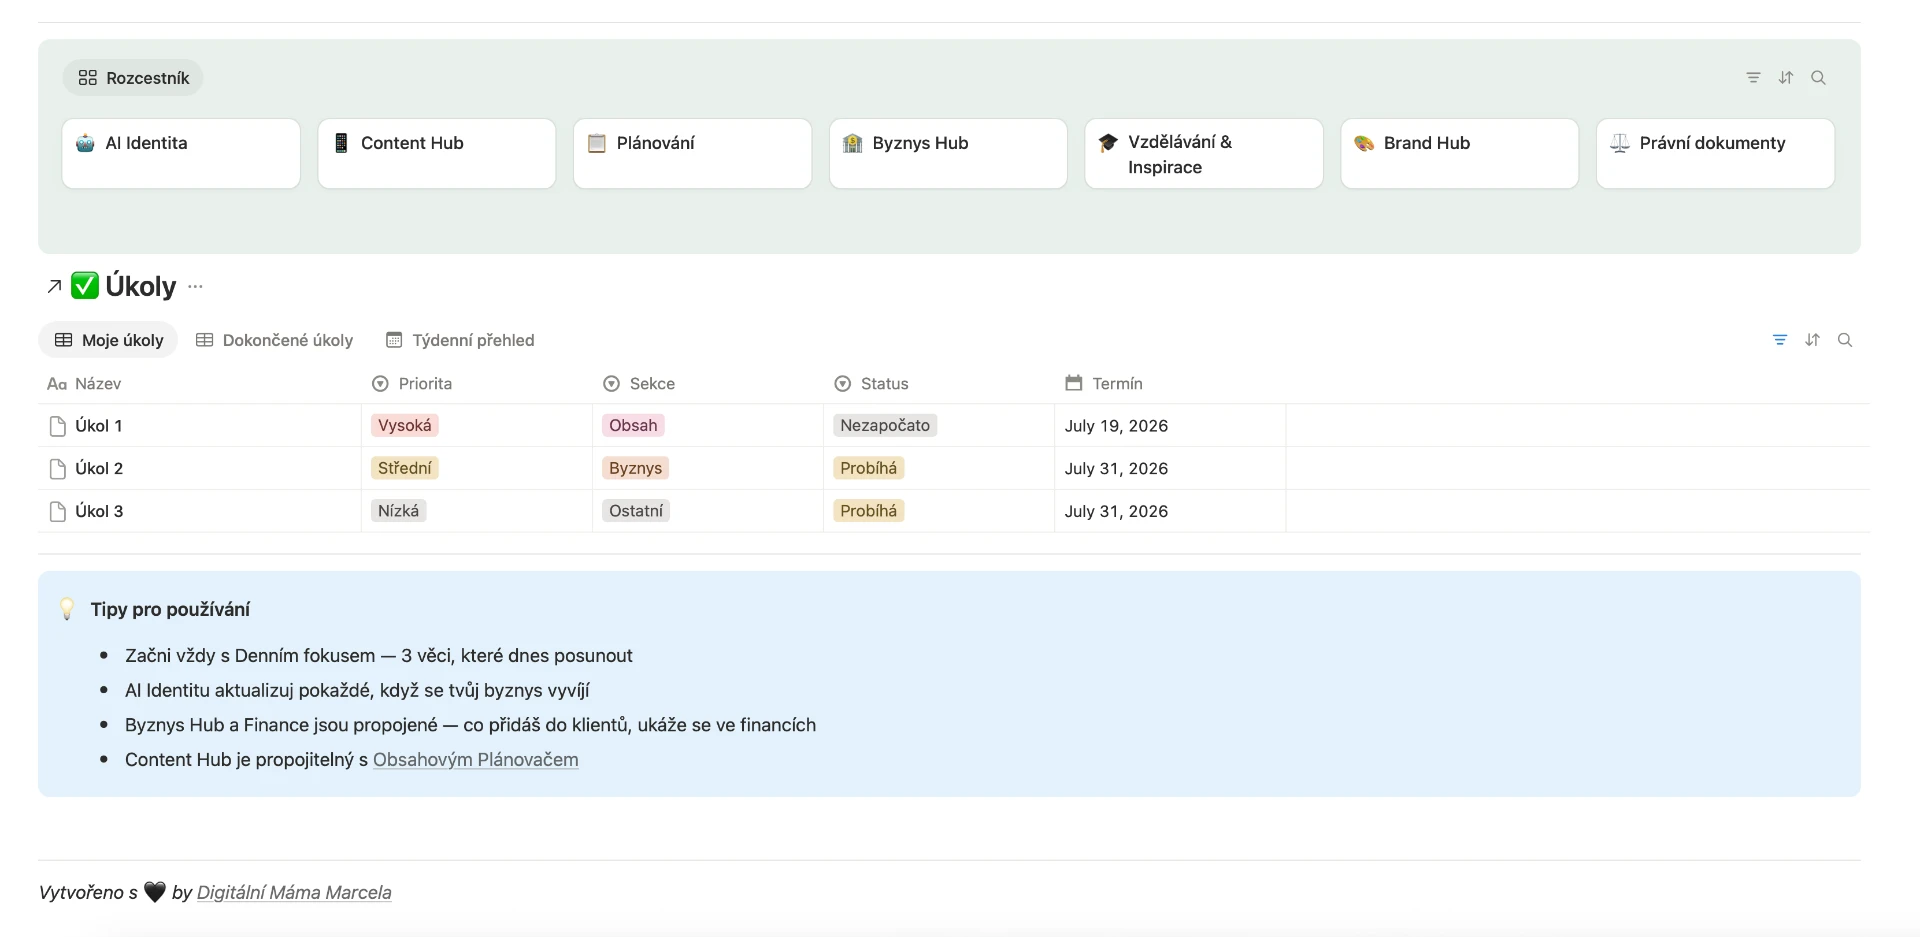This screenshot has width=1920, height=937.
Task: Follow the Obsahovým Plánovačem link
Action: point(476,760)
